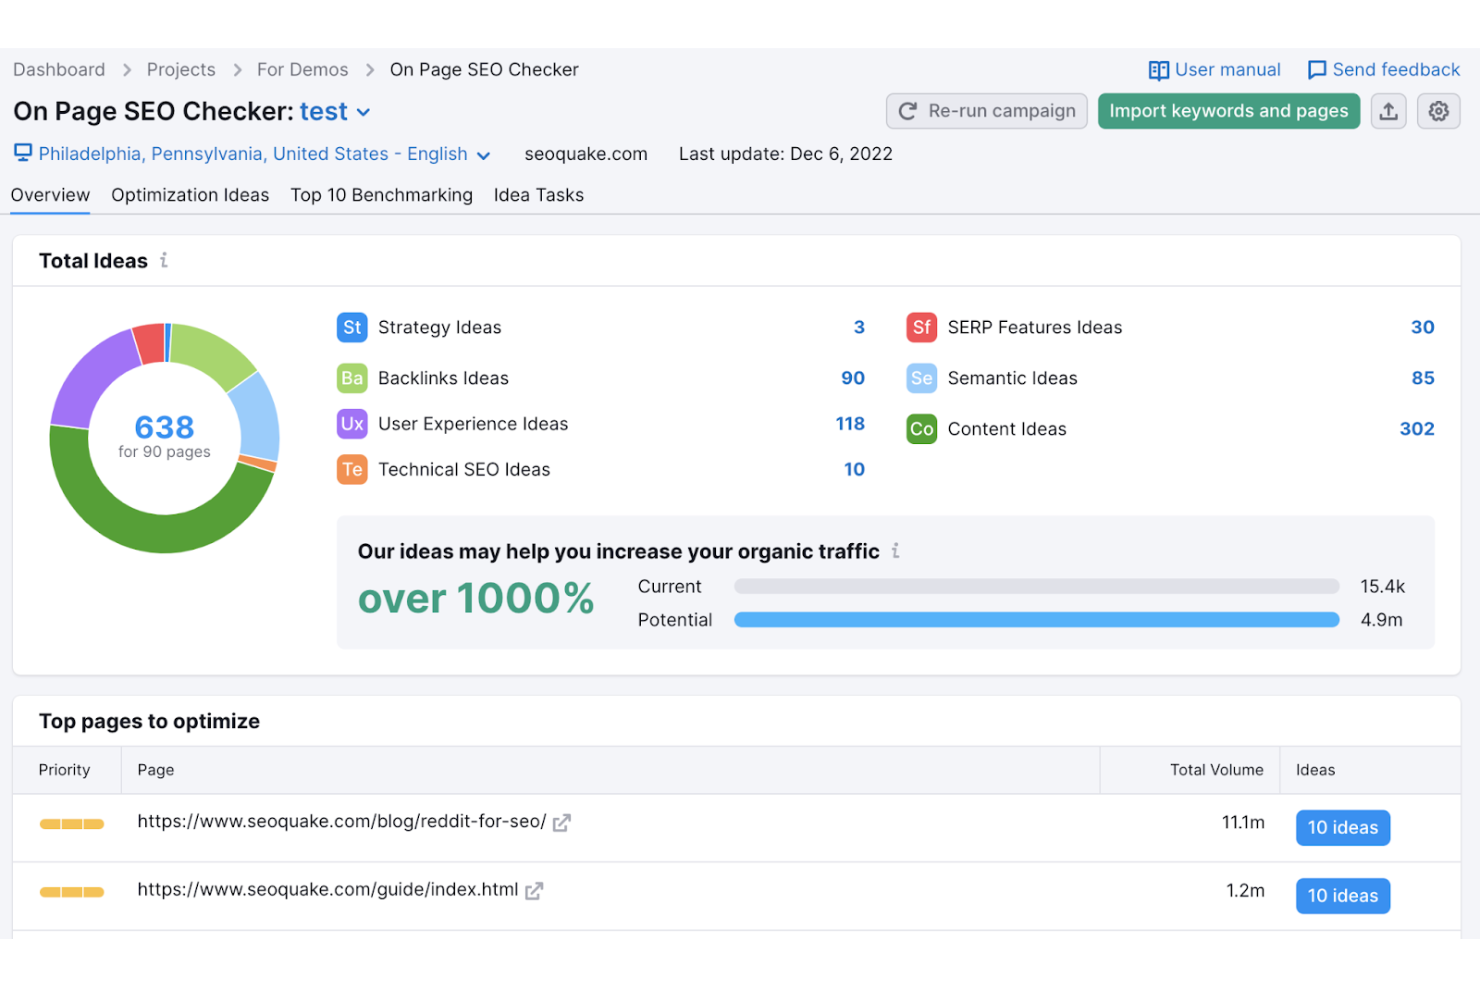Click the SERP Features Ideas count 30
The height and width of the screenshot is (987, 1480).
[1423, 327]
